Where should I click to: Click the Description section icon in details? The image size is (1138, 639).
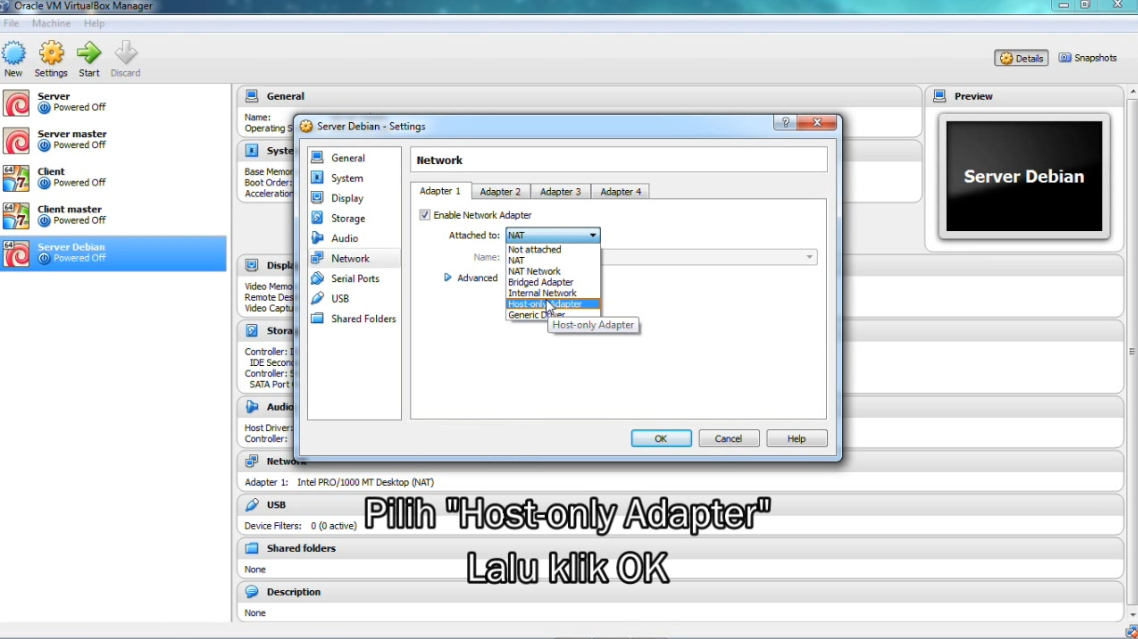point(252,592)
